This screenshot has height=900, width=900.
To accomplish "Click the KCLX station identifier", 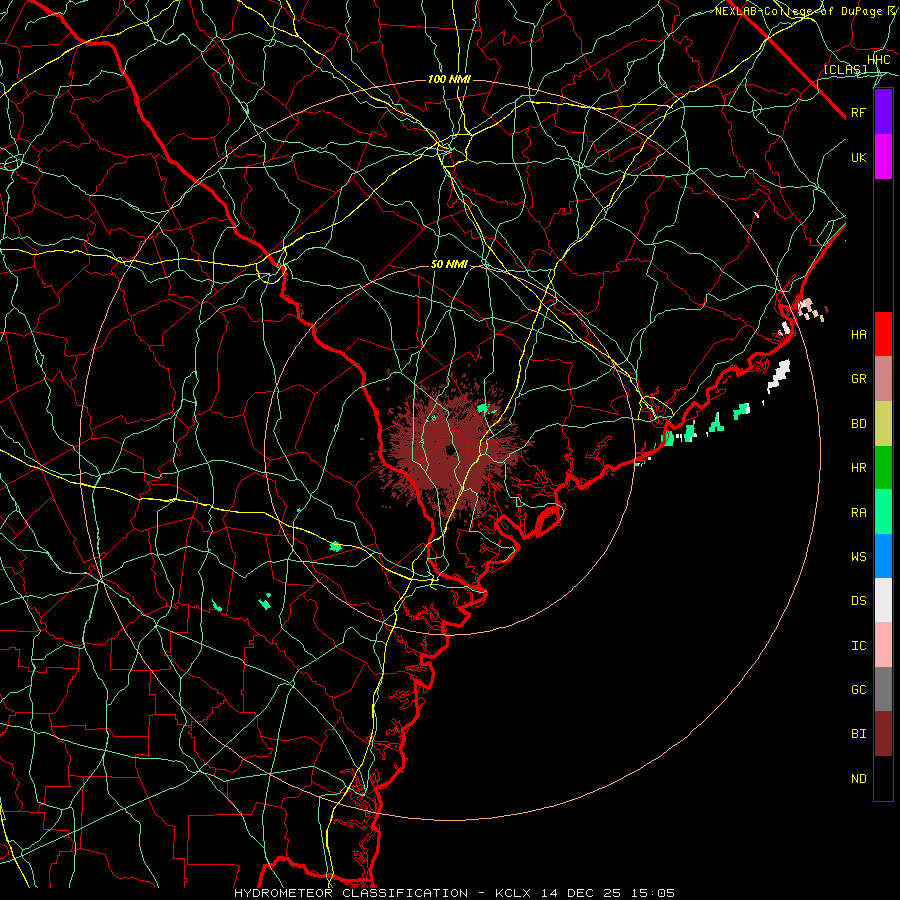I will point(513,893).
